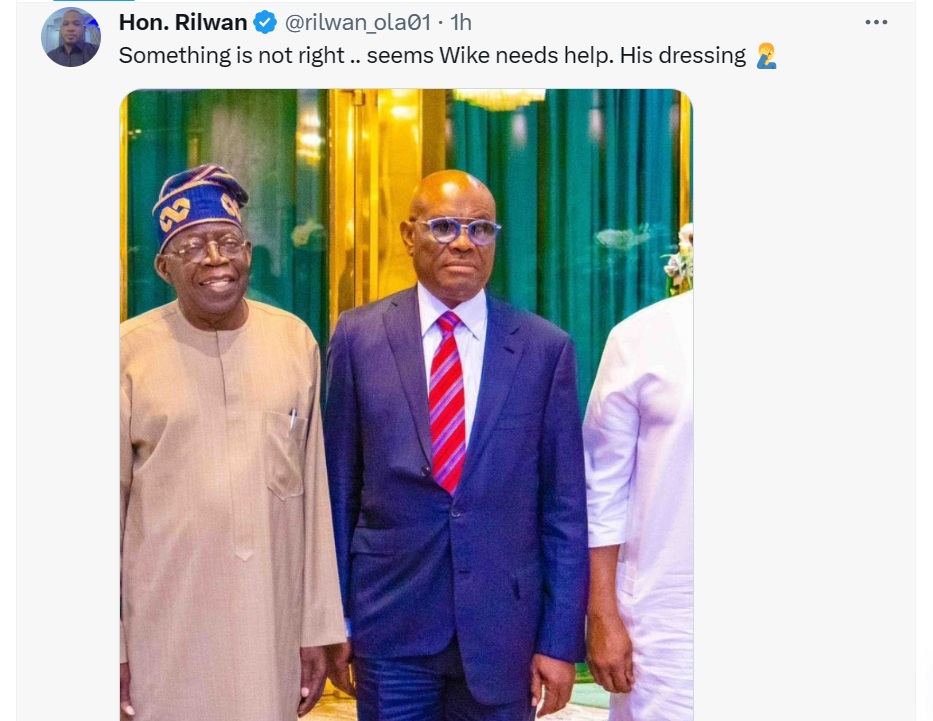Click the red striped tie in the photo
Image resolution: width=933 pixels, height=721 pixels.
point(447,400)
